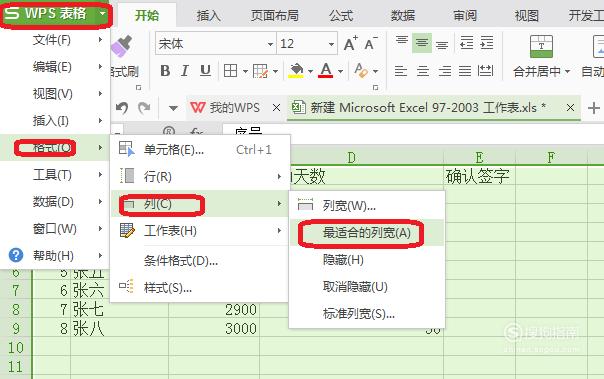This screenshot has height=379, width=604.
Task: Select cell containing 确认签字
Action: 479,176
